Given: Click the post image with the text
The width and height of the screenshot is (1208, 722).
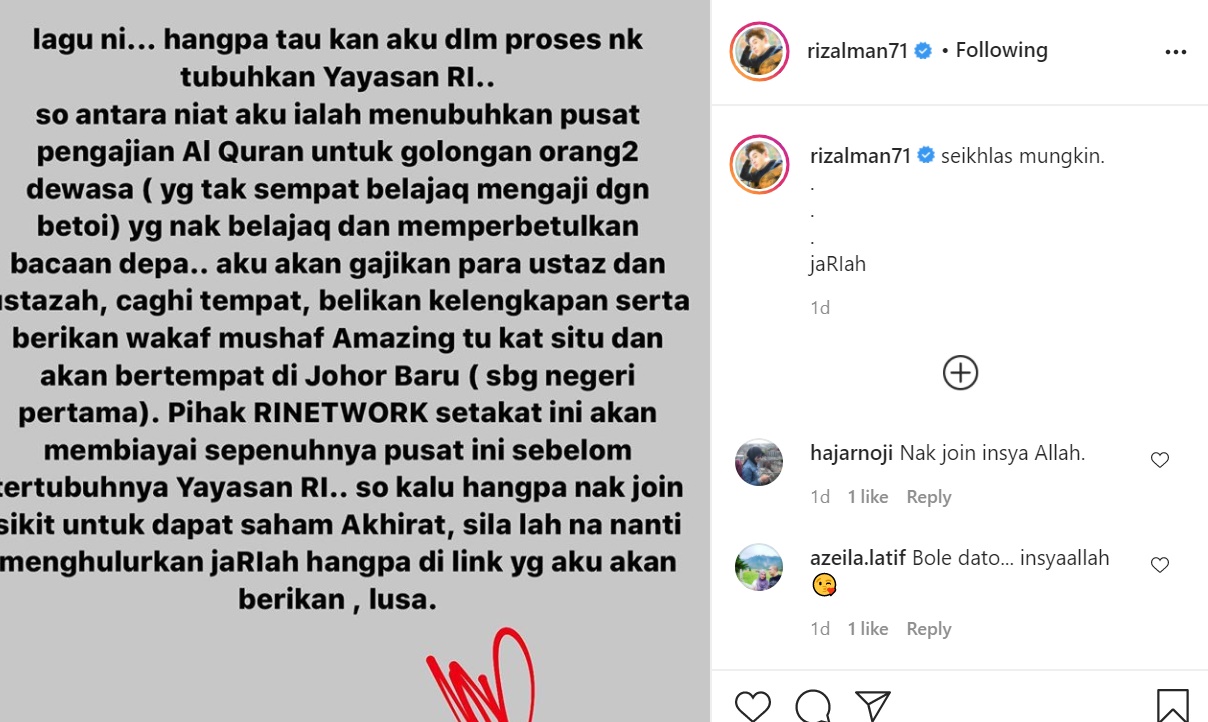Looking at the screenshot, I should coord(355,361).
